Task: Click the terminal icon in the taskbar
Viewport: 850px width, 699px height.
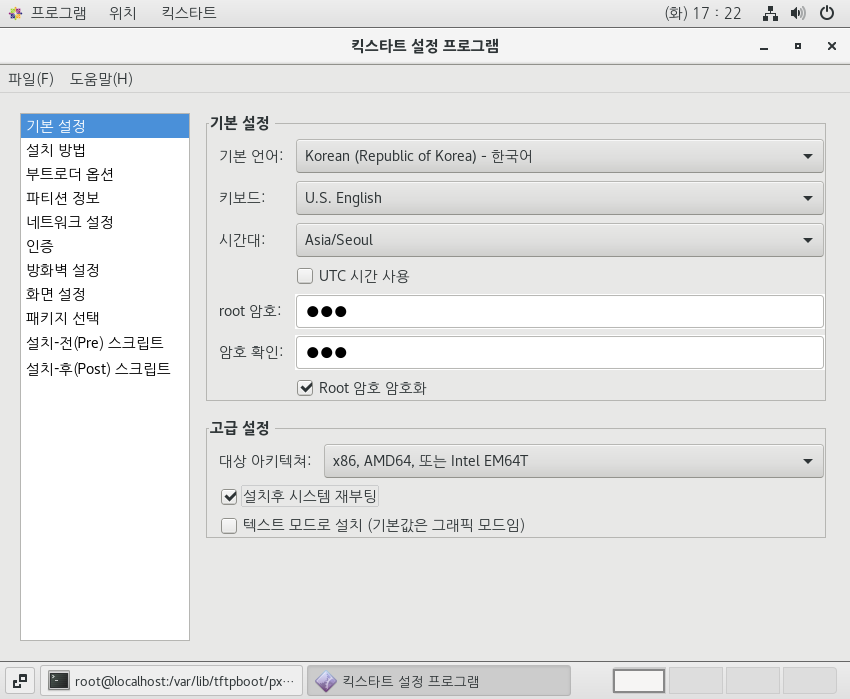Action: coord(59,681)
